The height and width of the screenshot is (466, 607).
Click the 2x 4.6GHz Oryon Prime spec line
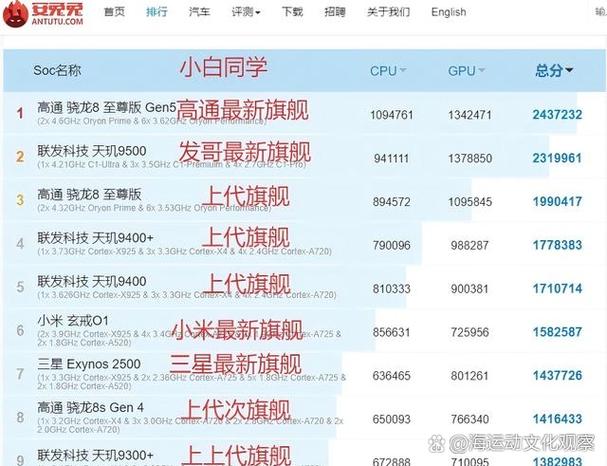[x=152, y=121]
